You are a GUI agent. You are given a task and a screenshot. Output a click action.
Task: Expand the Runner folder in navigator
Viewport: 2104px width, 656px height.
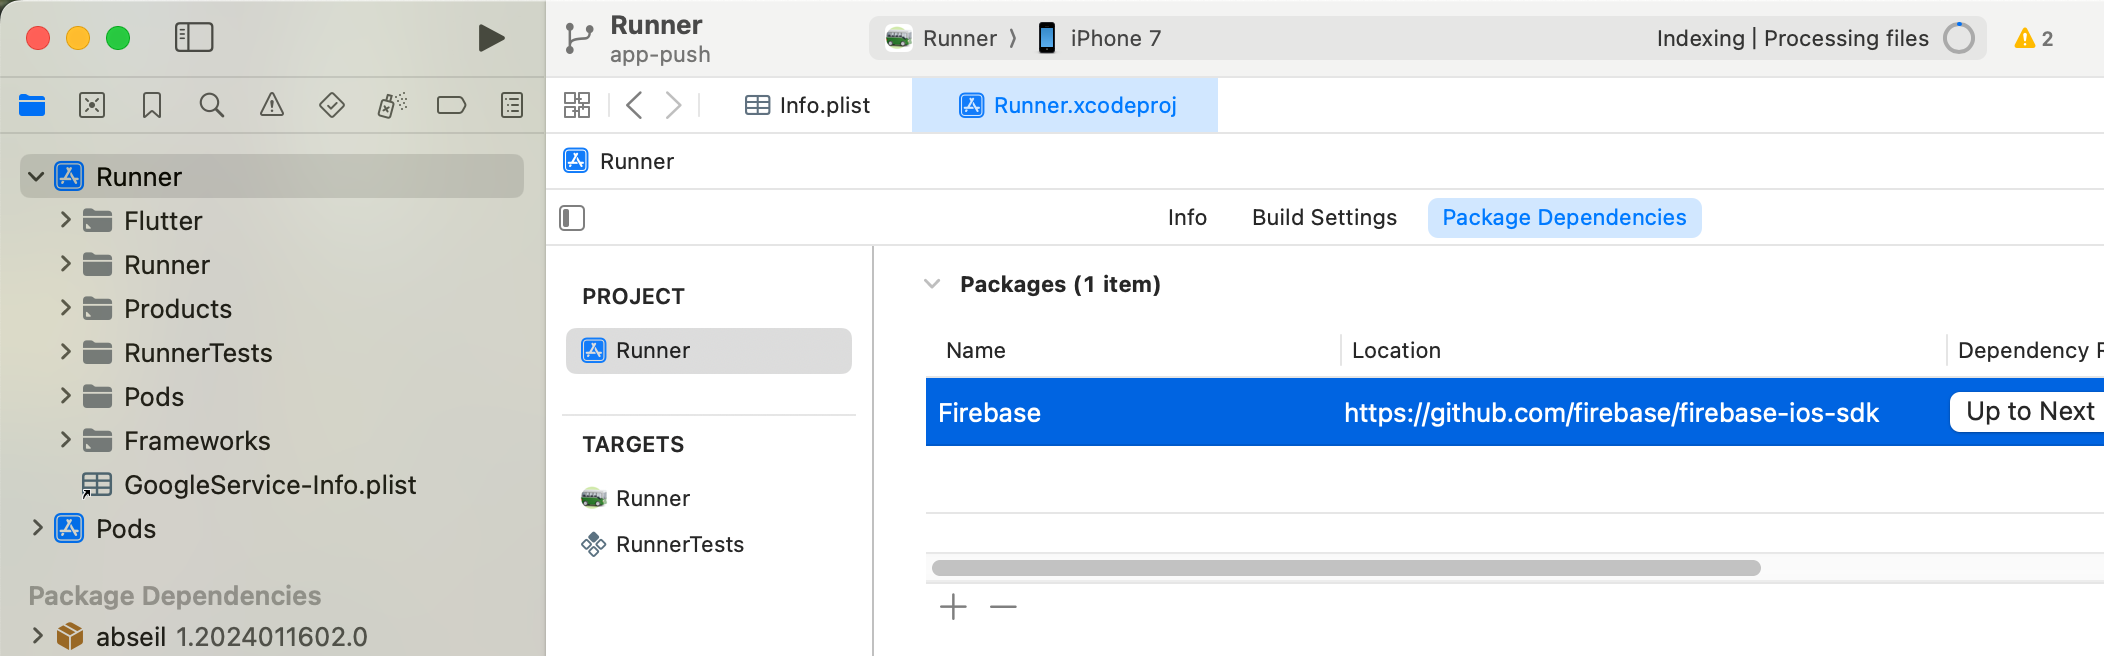coord(65,264)
